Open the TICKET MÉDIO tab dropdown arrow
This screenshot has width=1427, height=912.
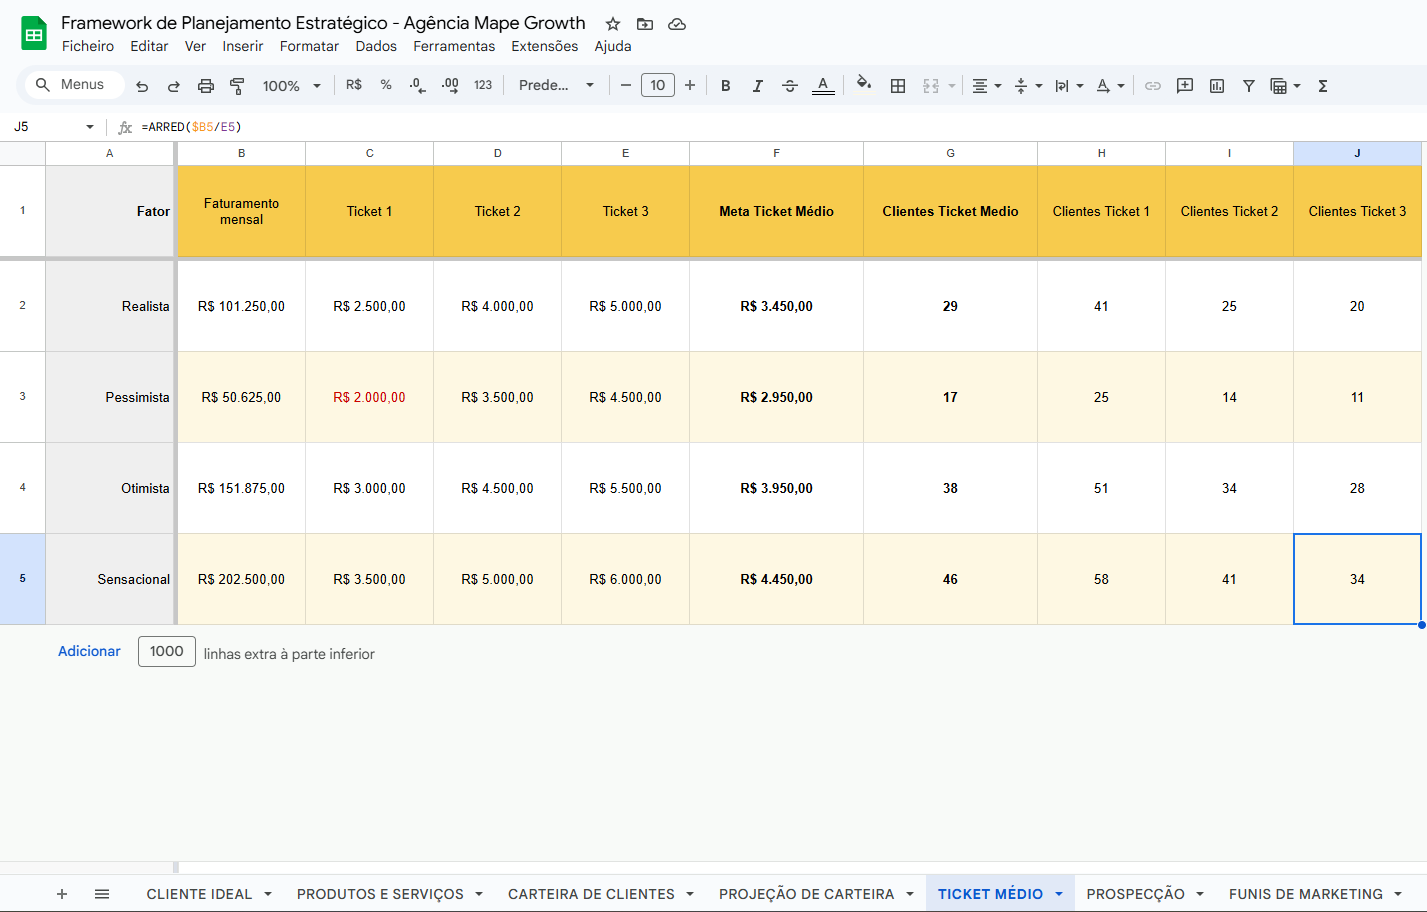1059,894
